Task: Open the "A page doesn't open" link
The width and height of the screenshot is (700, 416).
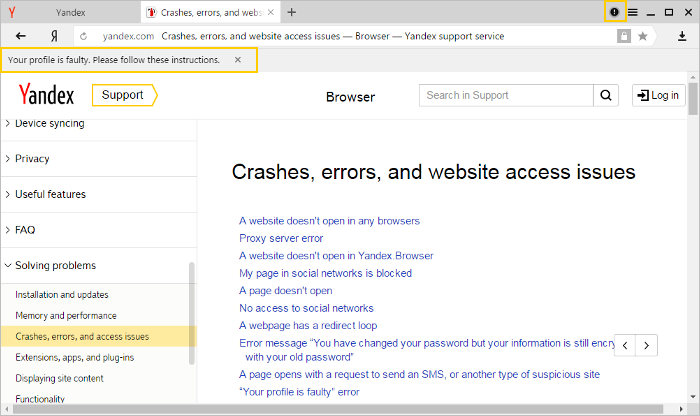Action: point(286,291)
